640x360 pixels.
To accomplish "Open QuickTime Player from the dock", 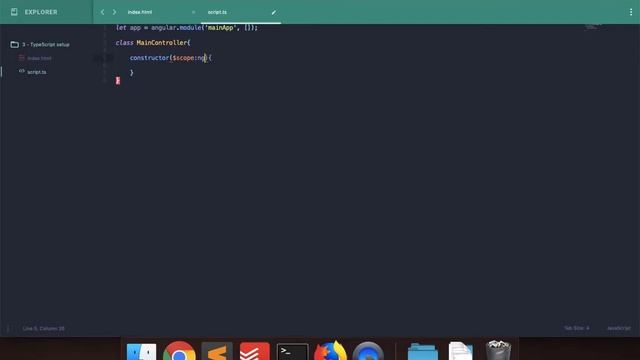I will [x=368, y=351].
